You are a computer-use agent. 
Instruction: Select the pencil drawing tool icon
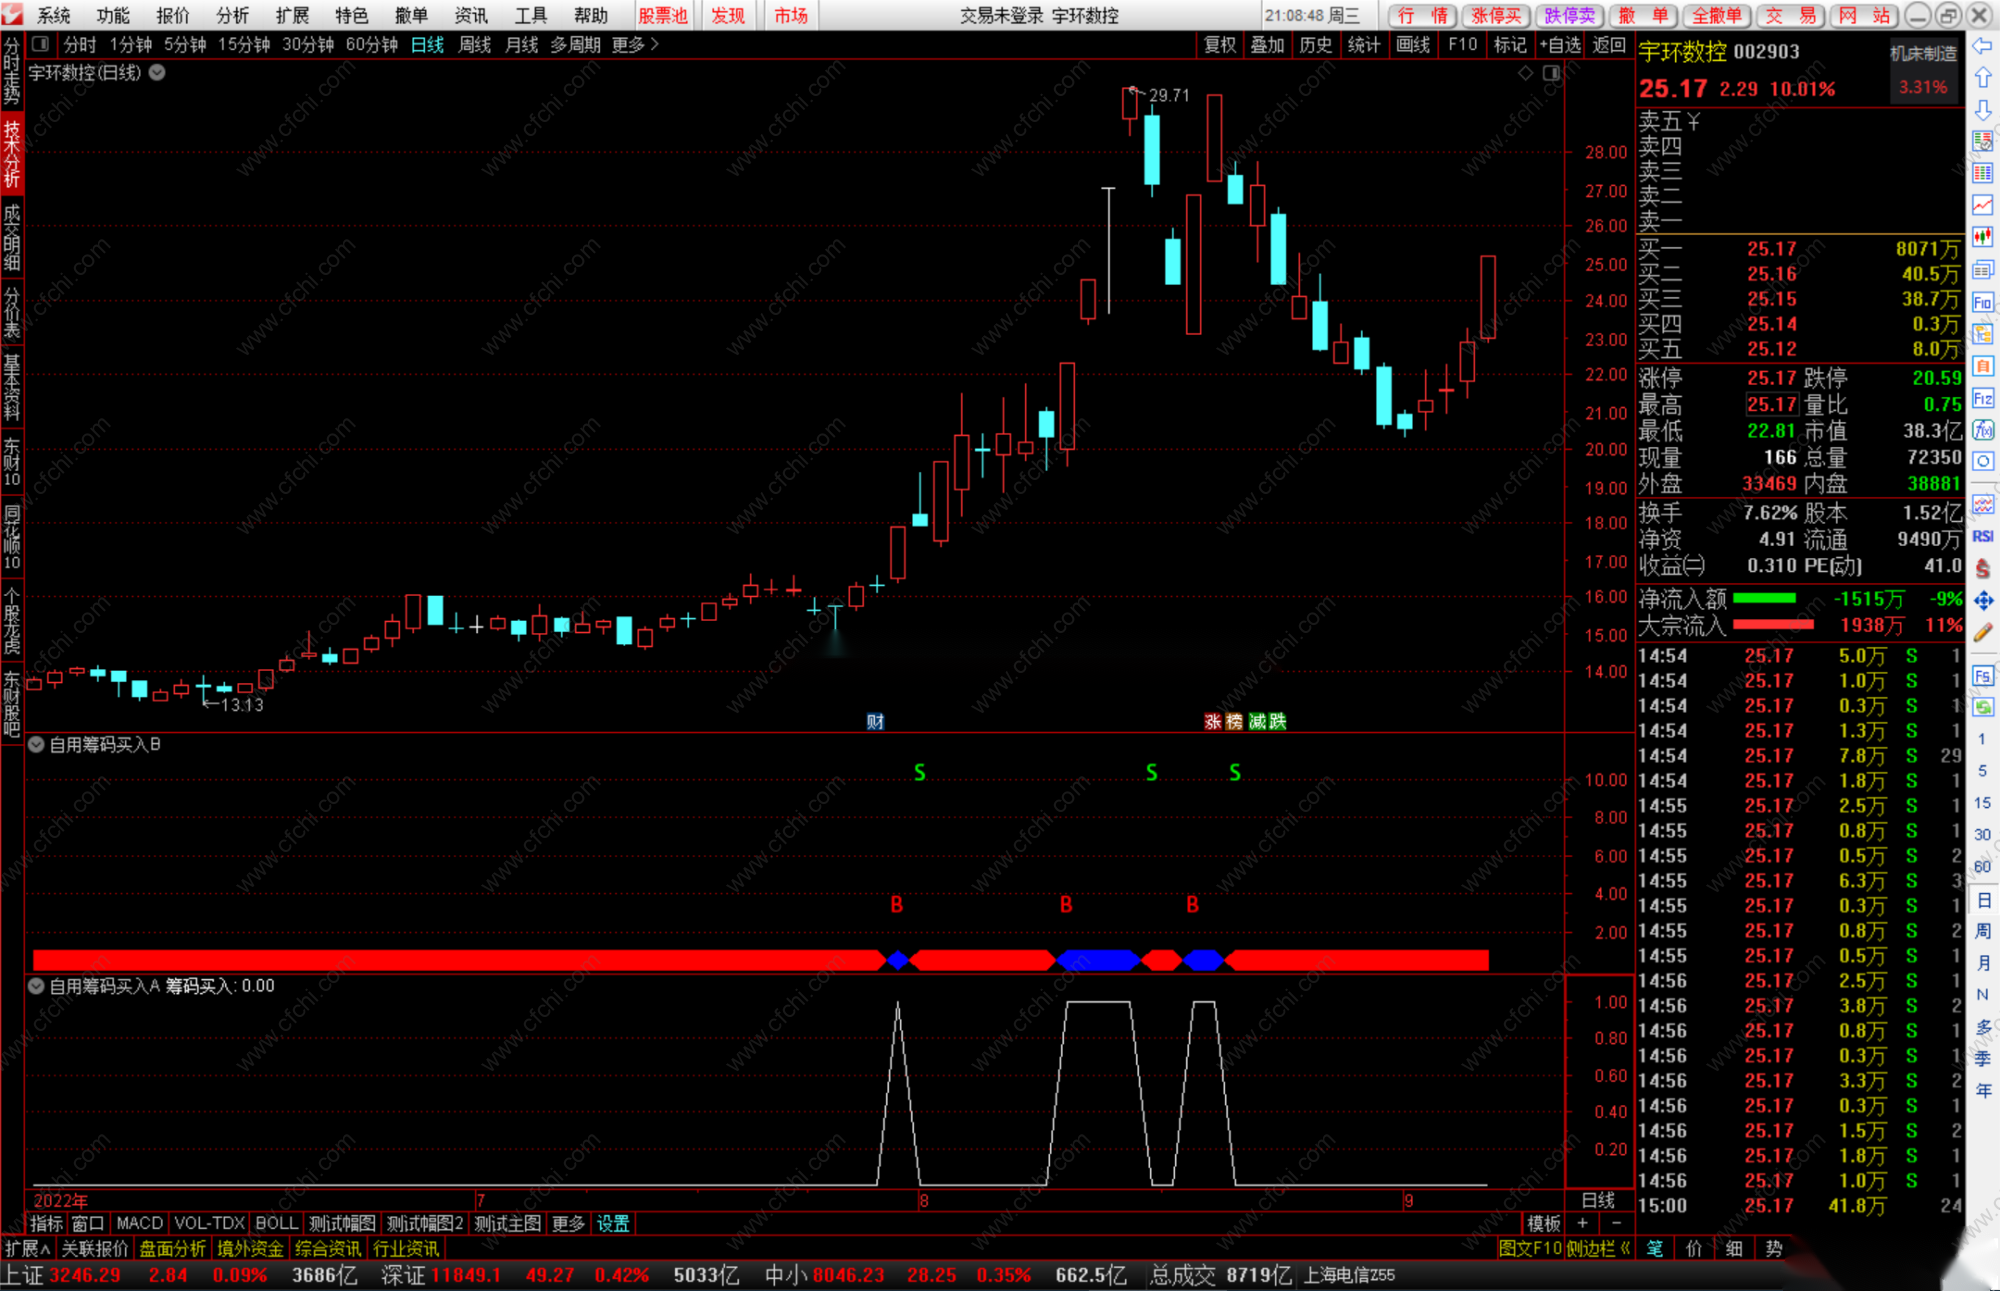pyautogui.click(x=1982, y=632)
